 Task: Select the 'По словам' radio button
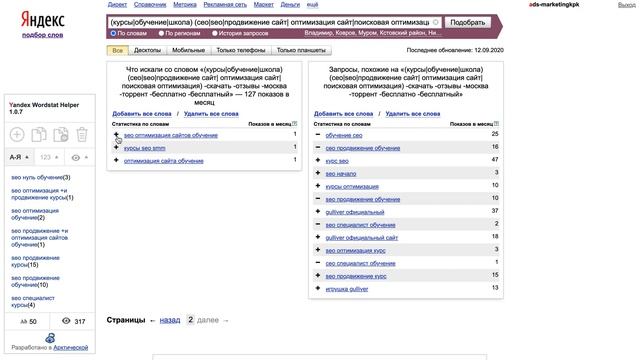113,33
